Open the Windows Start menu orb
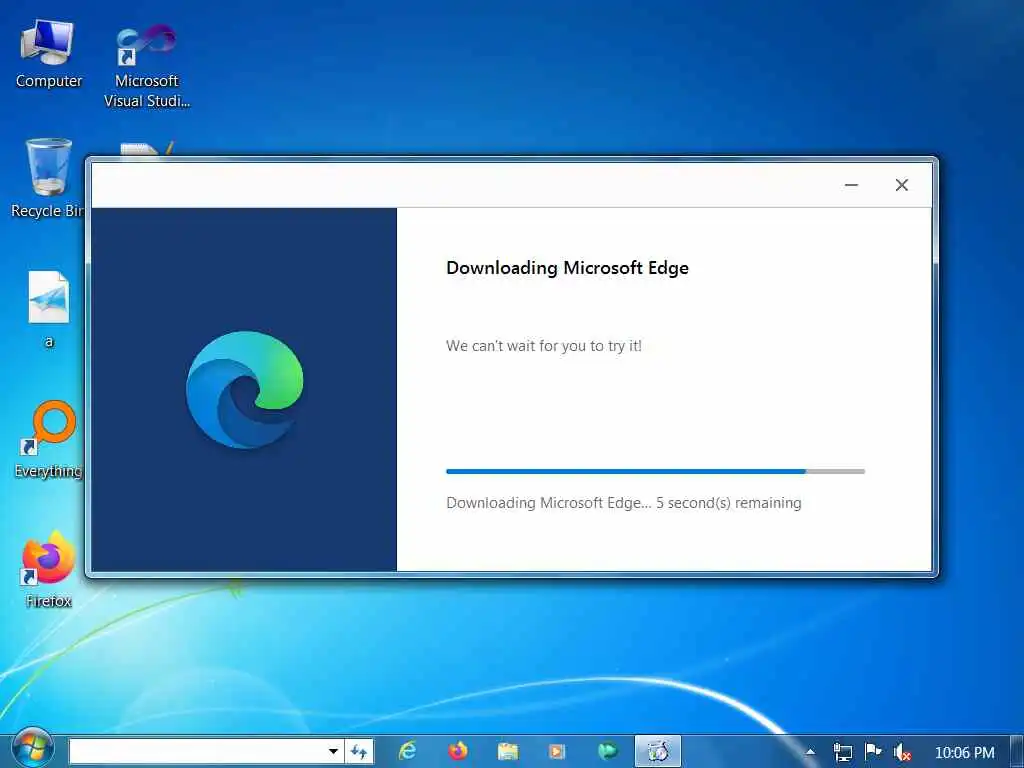 pyautogui.click(x=32, y=750)
